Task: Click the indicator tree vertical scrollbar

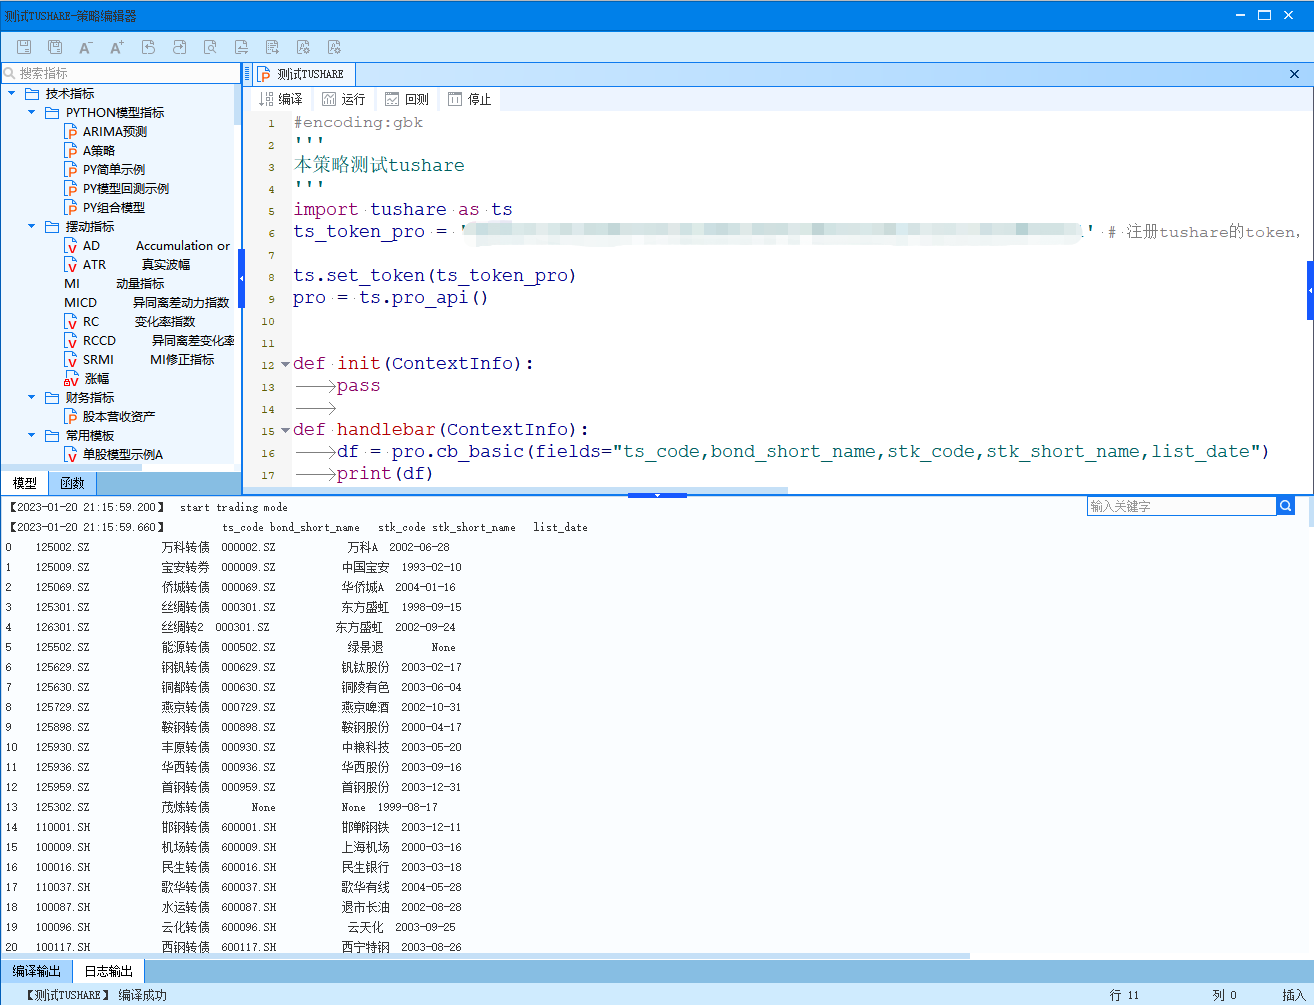Action: [x=237, y=104]
